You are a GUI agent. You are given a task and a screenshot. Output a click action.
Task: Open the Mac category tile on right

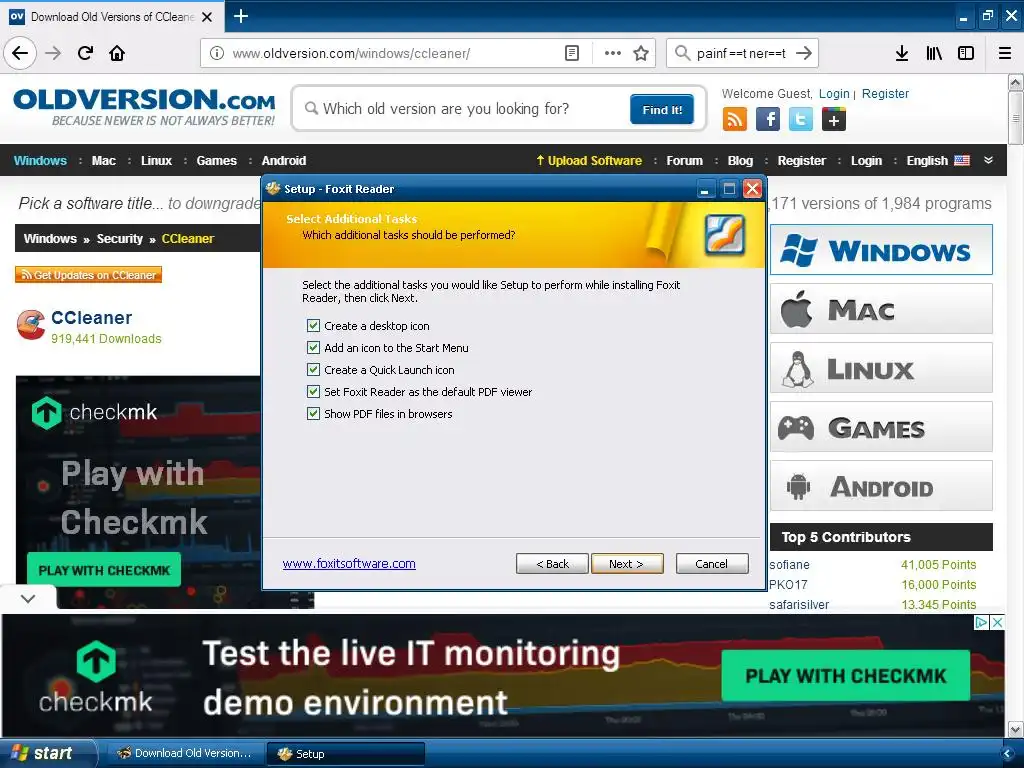click(x=881, y=309)
